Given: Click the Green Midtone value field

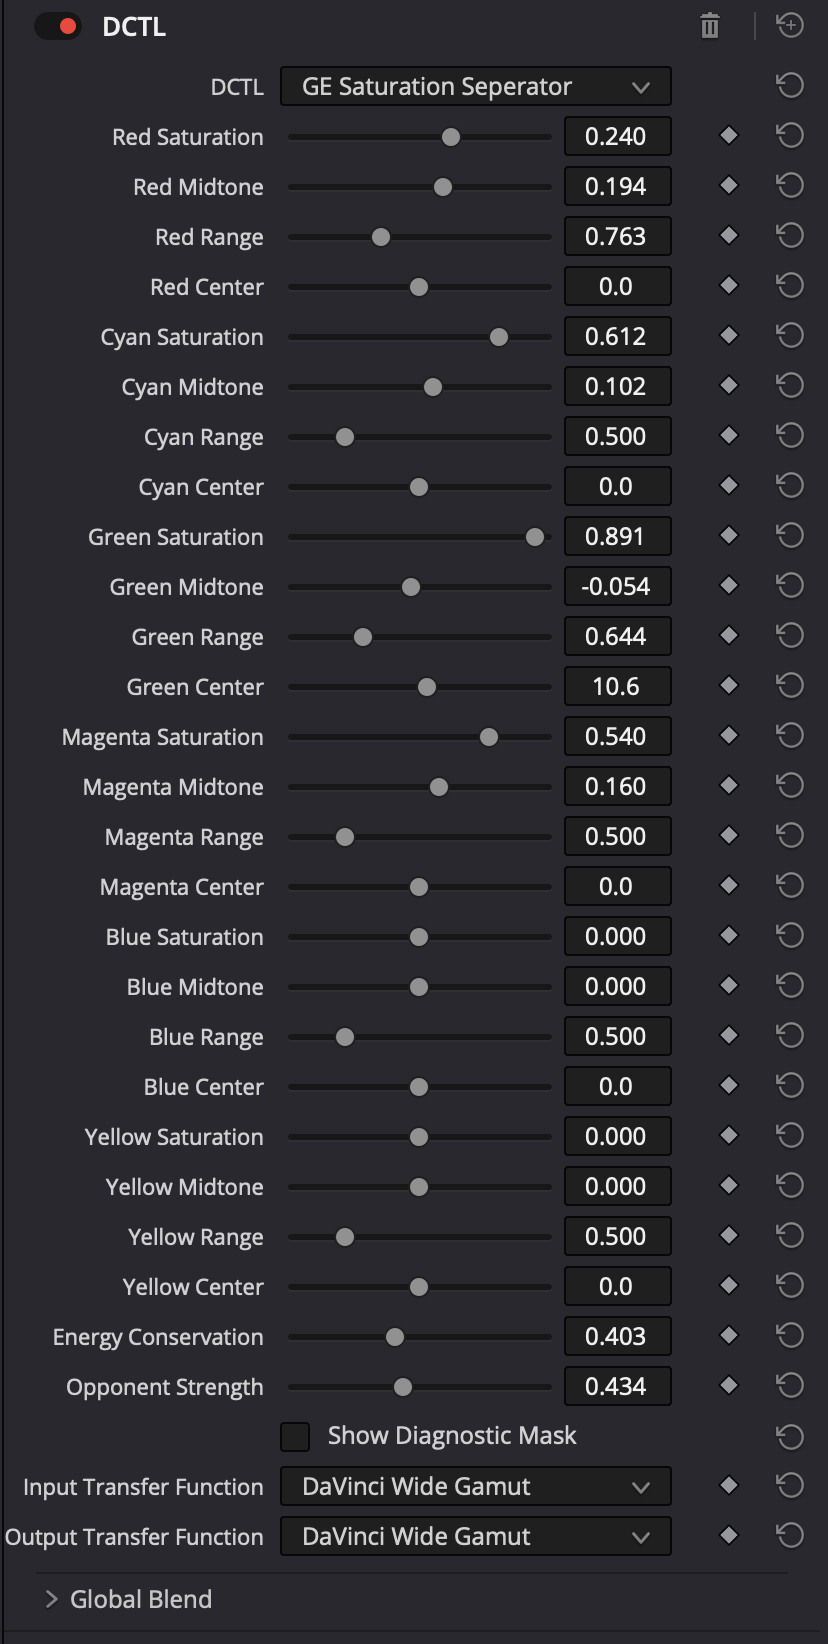Looking at the screenshot, I should (617, 586).
